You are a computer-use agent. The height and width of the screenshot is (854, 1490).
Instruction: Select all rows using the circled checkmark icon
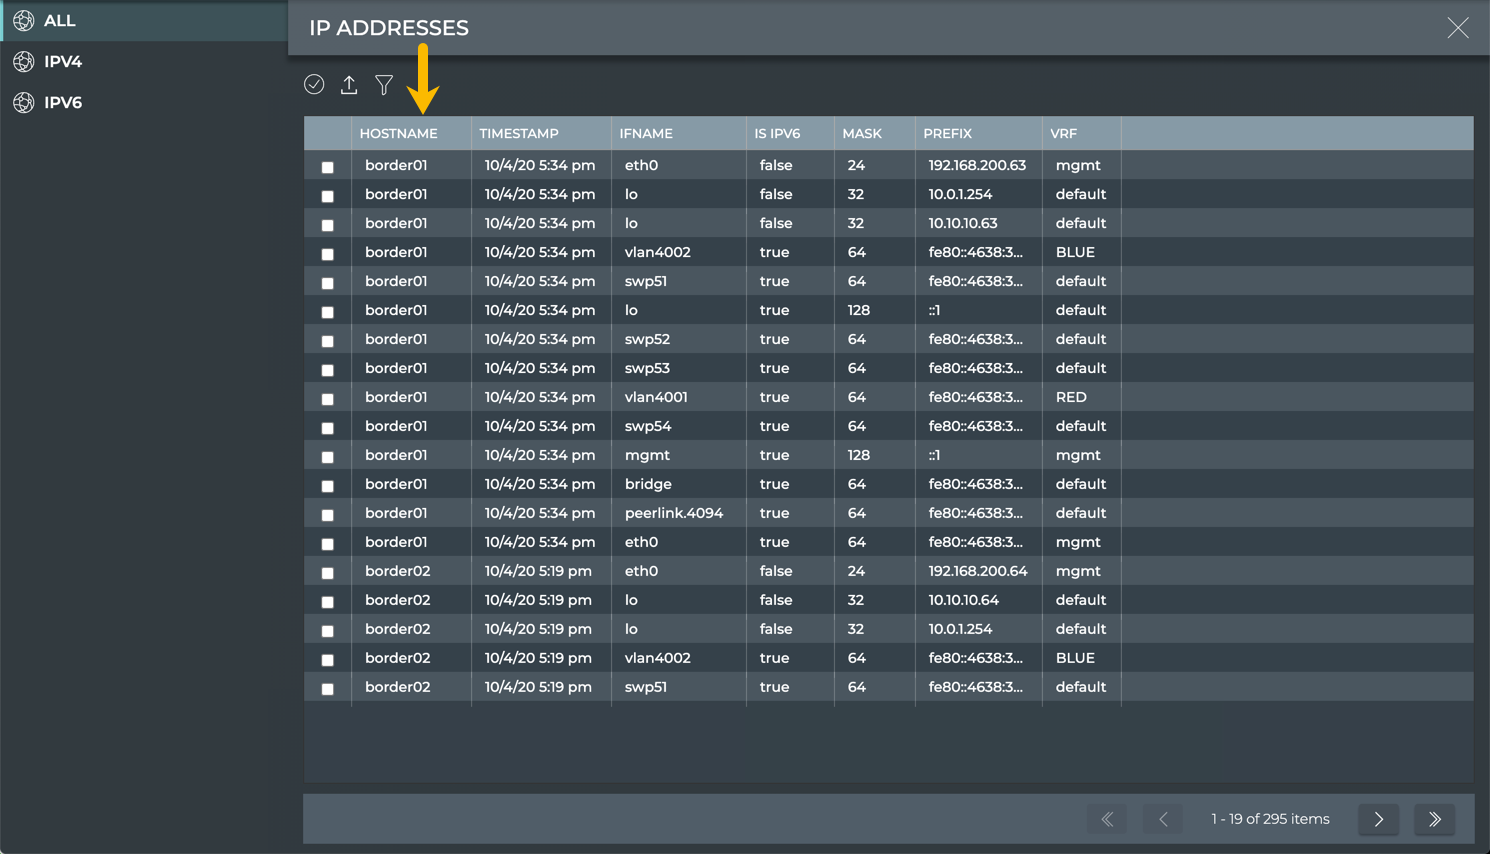point(314,85)
